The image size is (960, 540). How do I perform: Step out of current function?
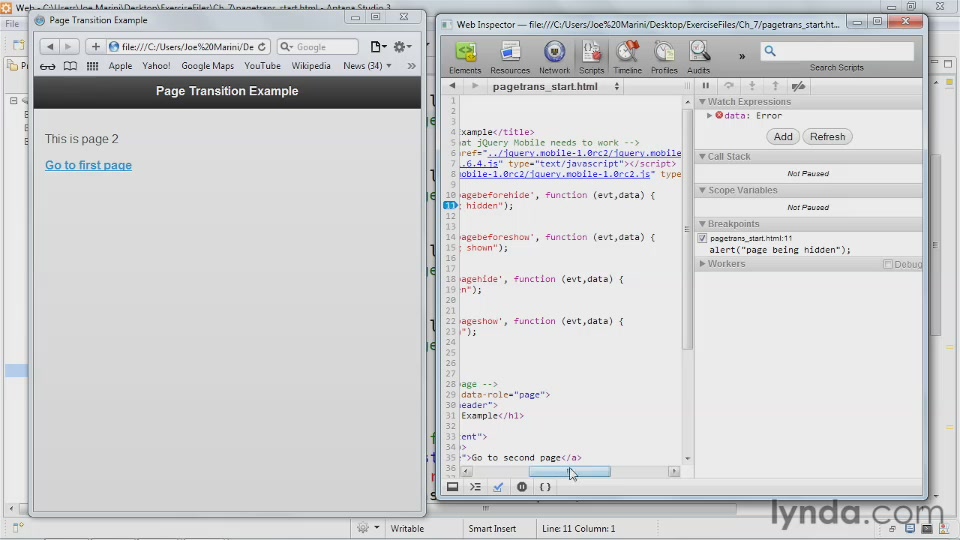point(775,86)
